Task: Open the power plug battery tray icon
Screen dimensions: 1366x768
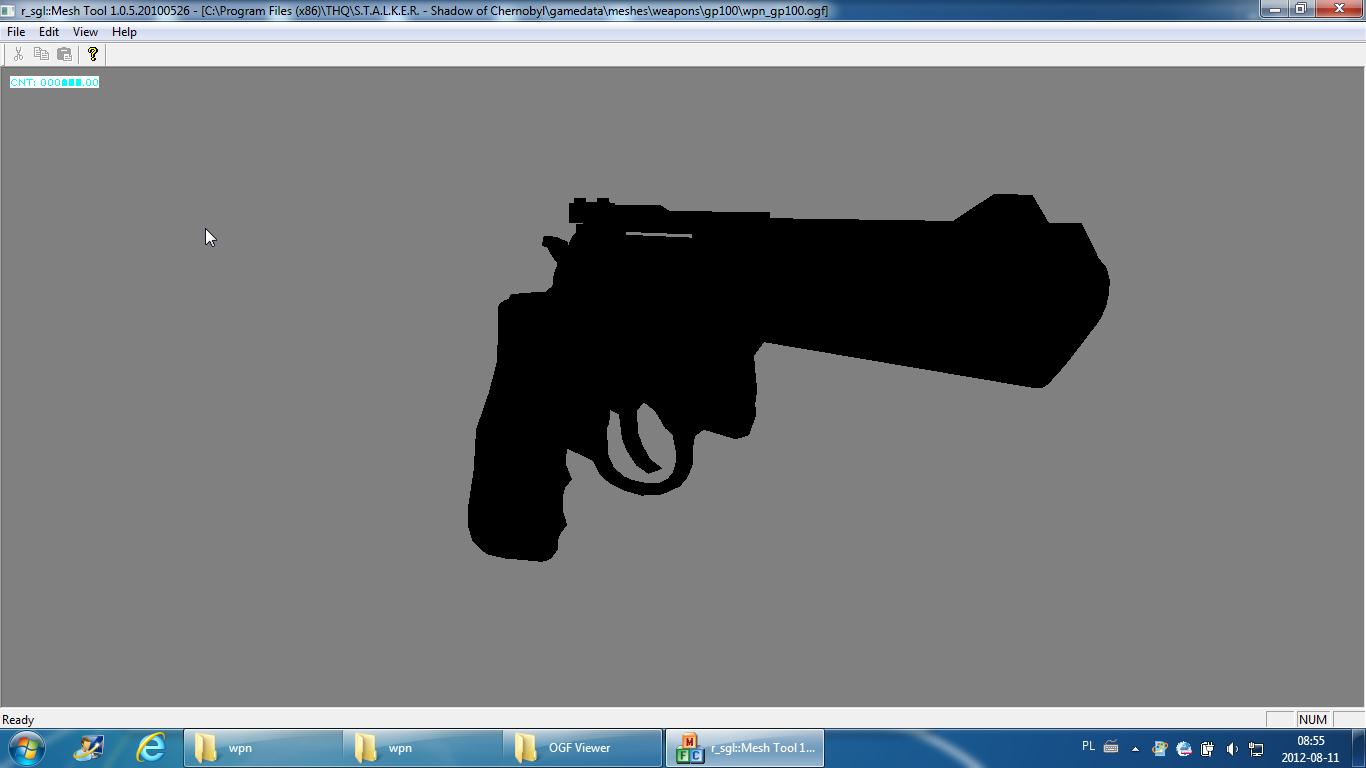Action: pyautogui.click(x=1207, y=748)
